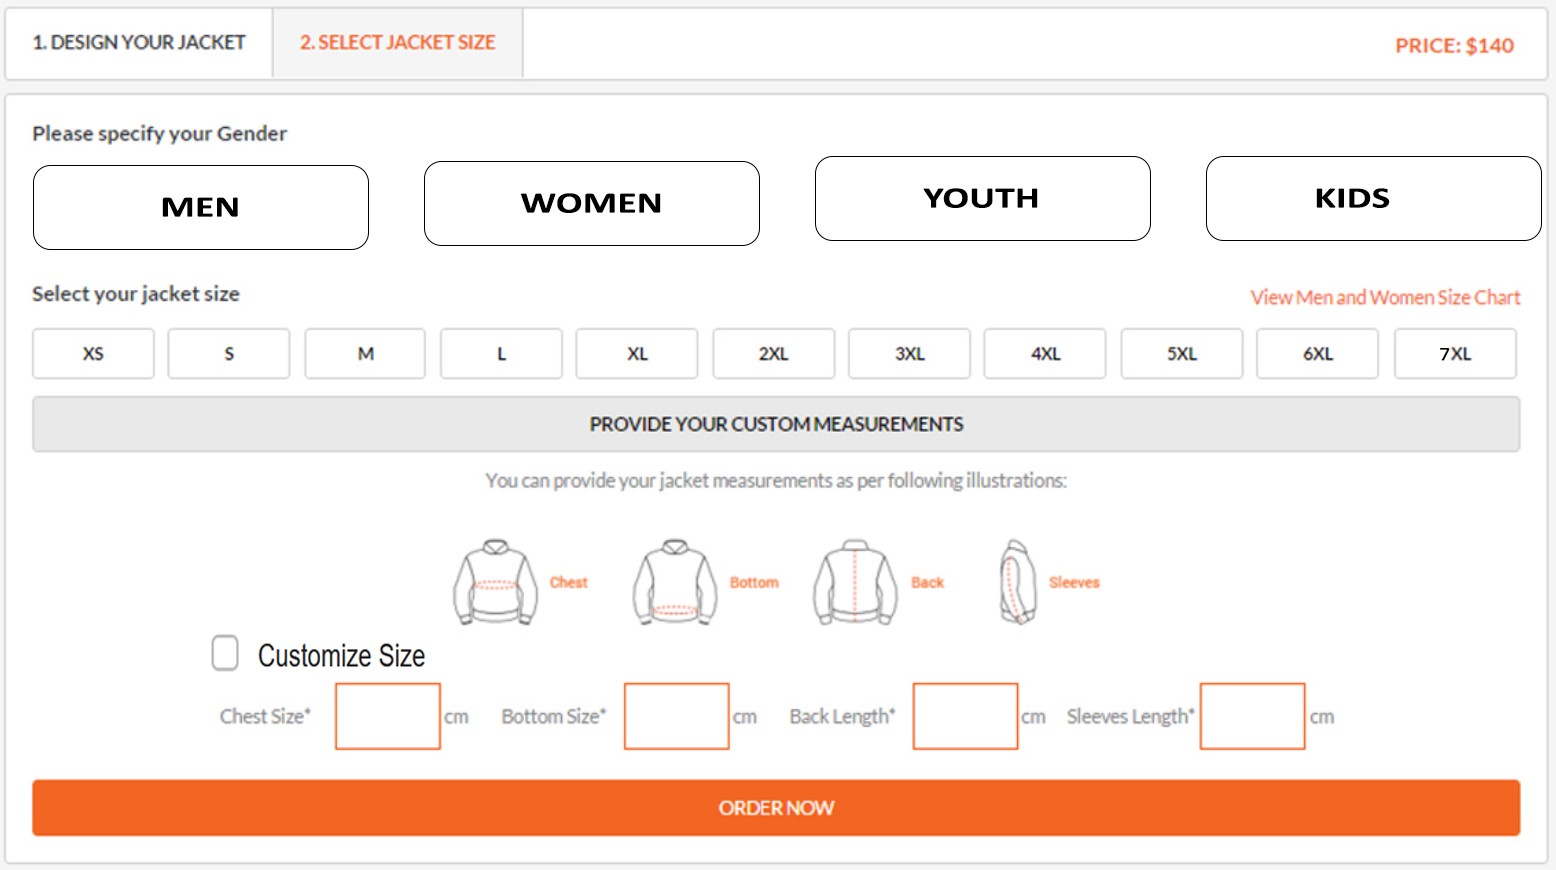Screen dimensions: 1556x870
Task: Select the 7XL jacket size
Action: 1455,353
